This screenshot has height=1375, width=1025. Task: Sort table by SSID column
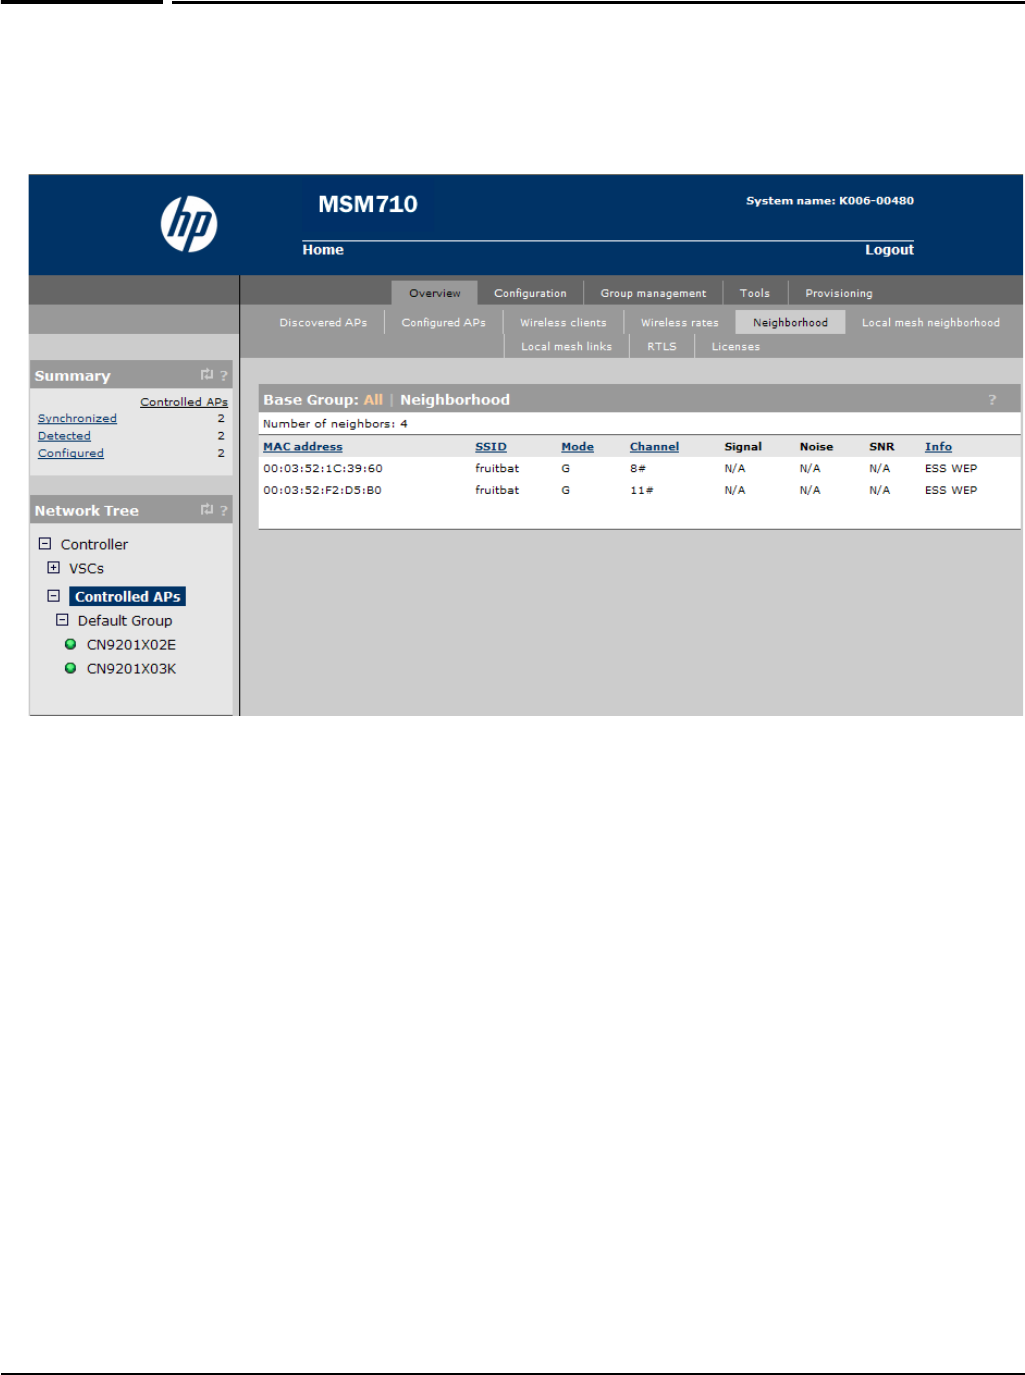(491, 447)
